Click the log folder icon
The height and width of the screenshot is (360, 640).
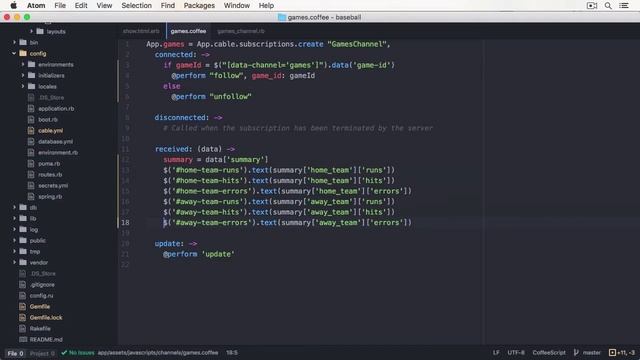23,229
